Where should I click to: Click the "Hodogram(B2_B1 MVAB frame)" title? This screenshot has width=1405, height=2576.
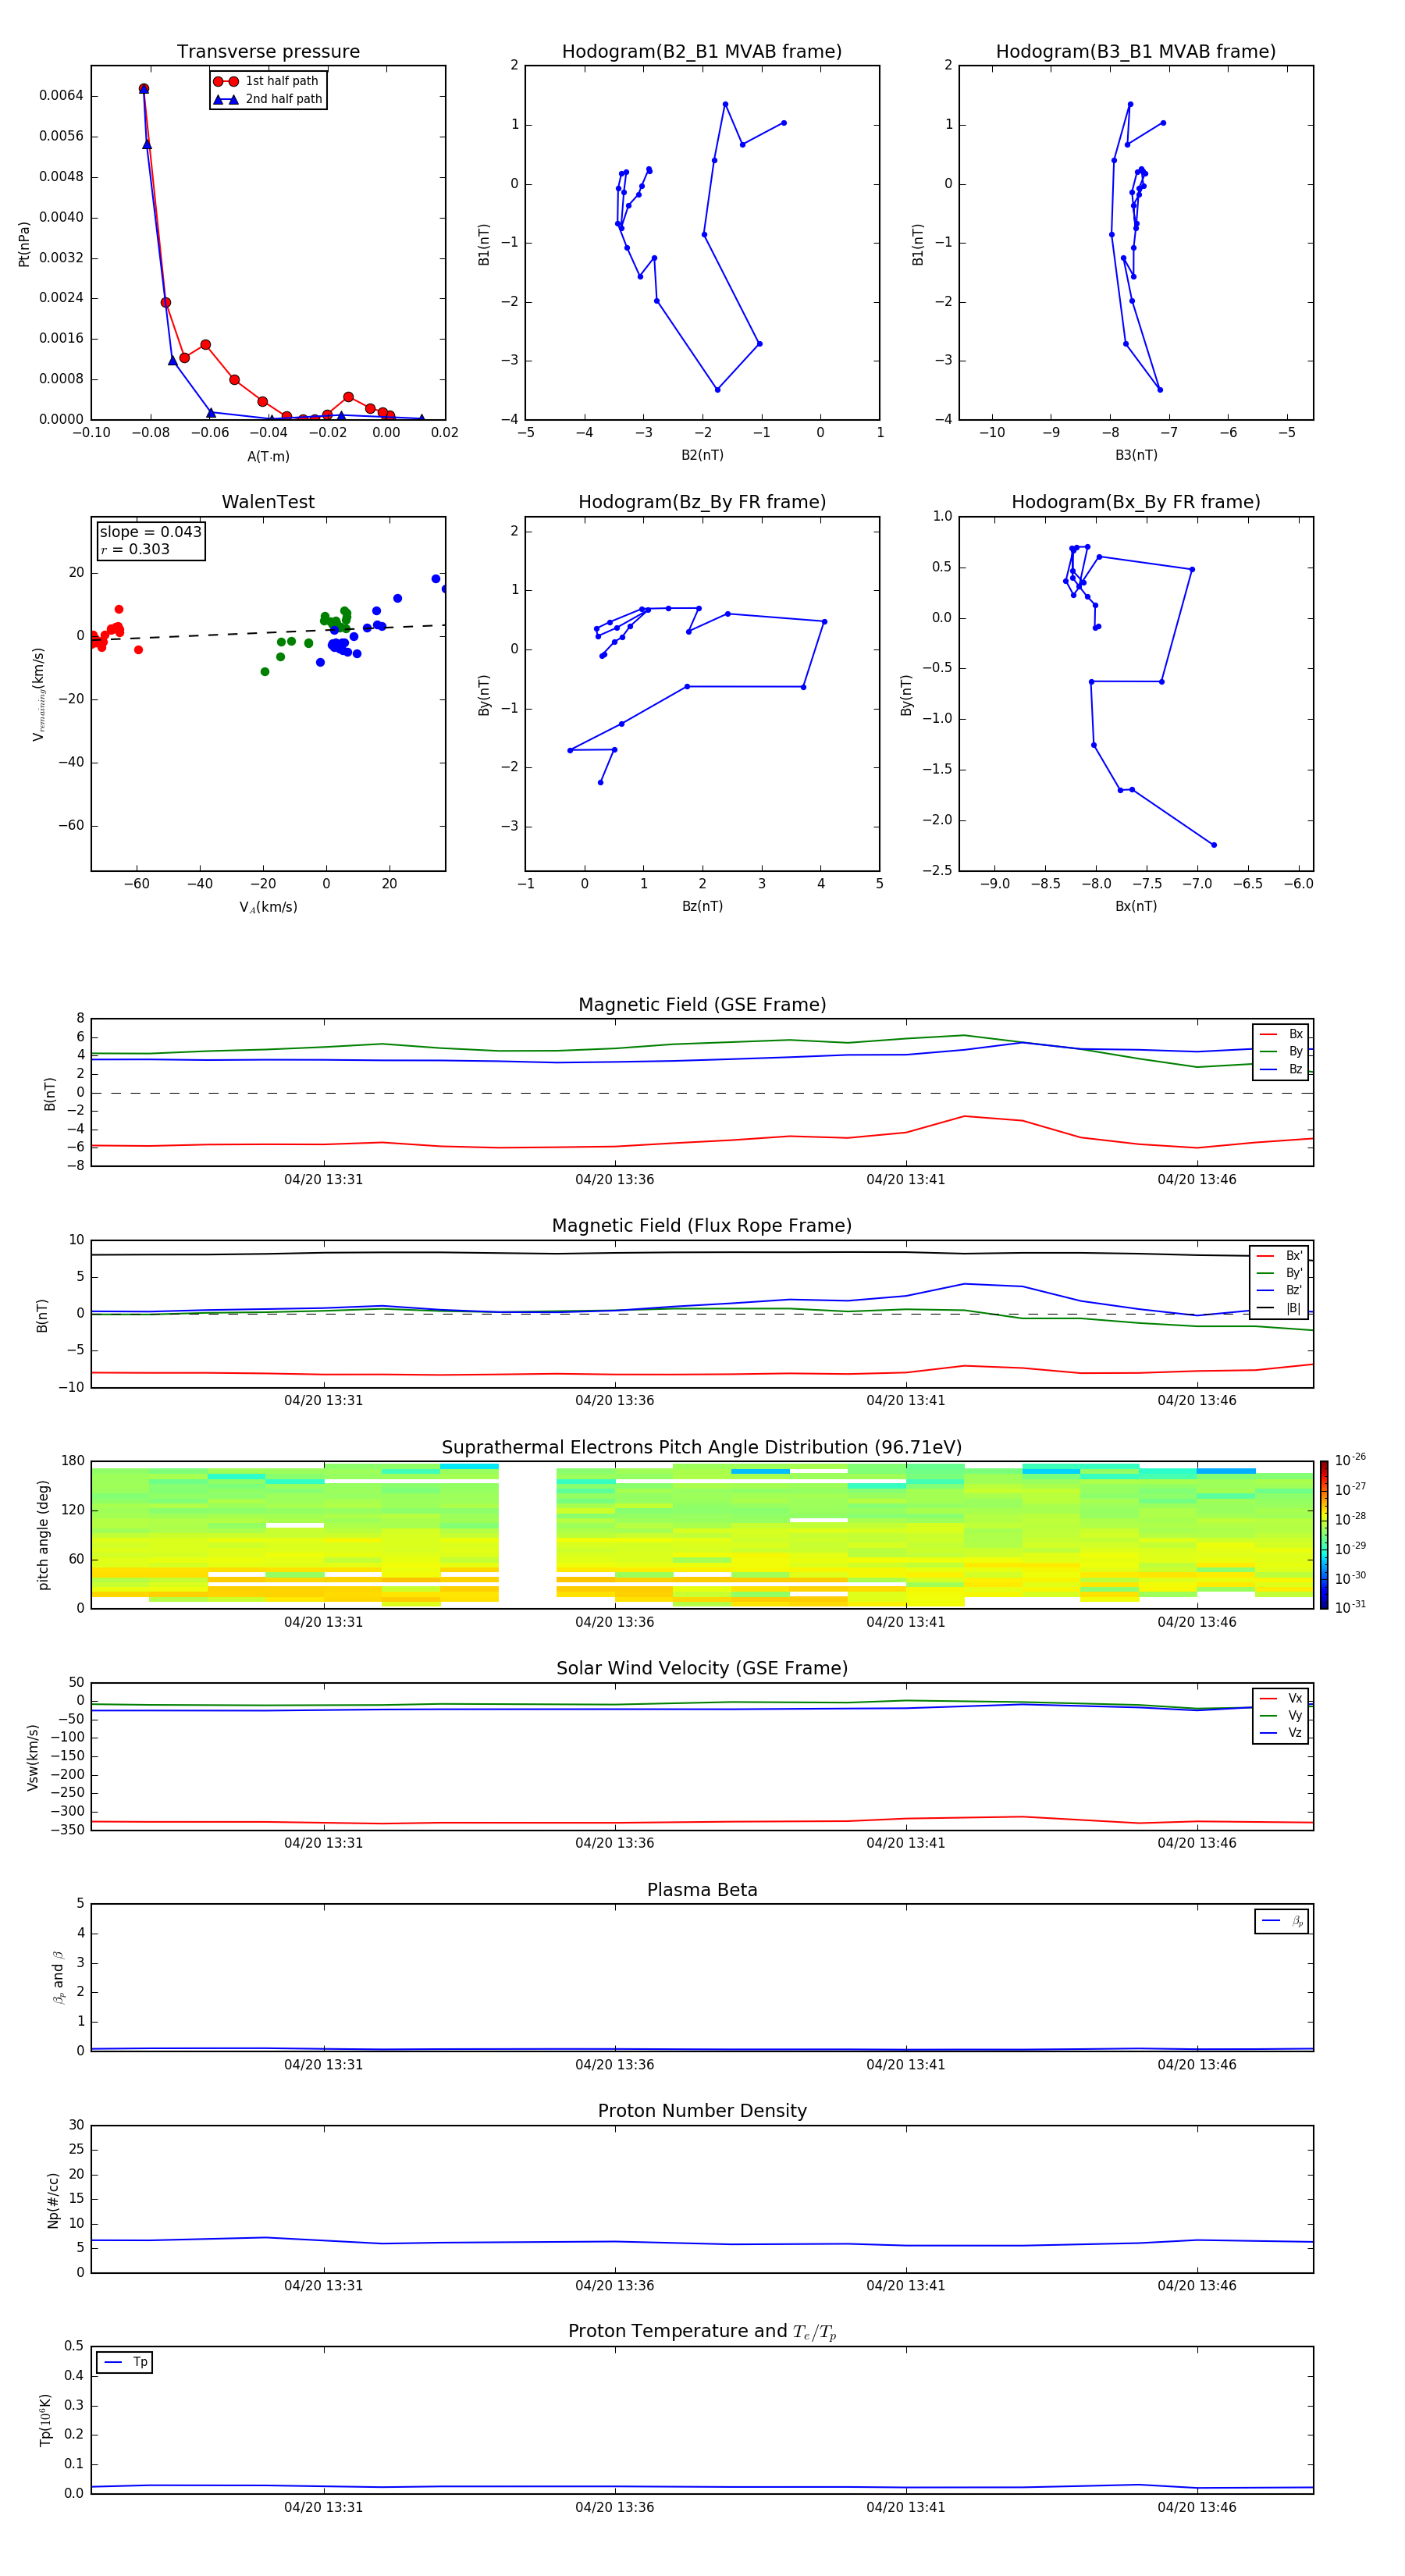(x=702, y=52)
